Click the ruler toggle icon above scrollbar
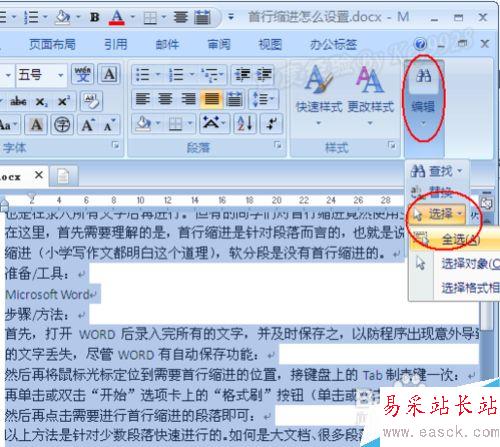This screenshot has width=500, height=447. [487, 202]
